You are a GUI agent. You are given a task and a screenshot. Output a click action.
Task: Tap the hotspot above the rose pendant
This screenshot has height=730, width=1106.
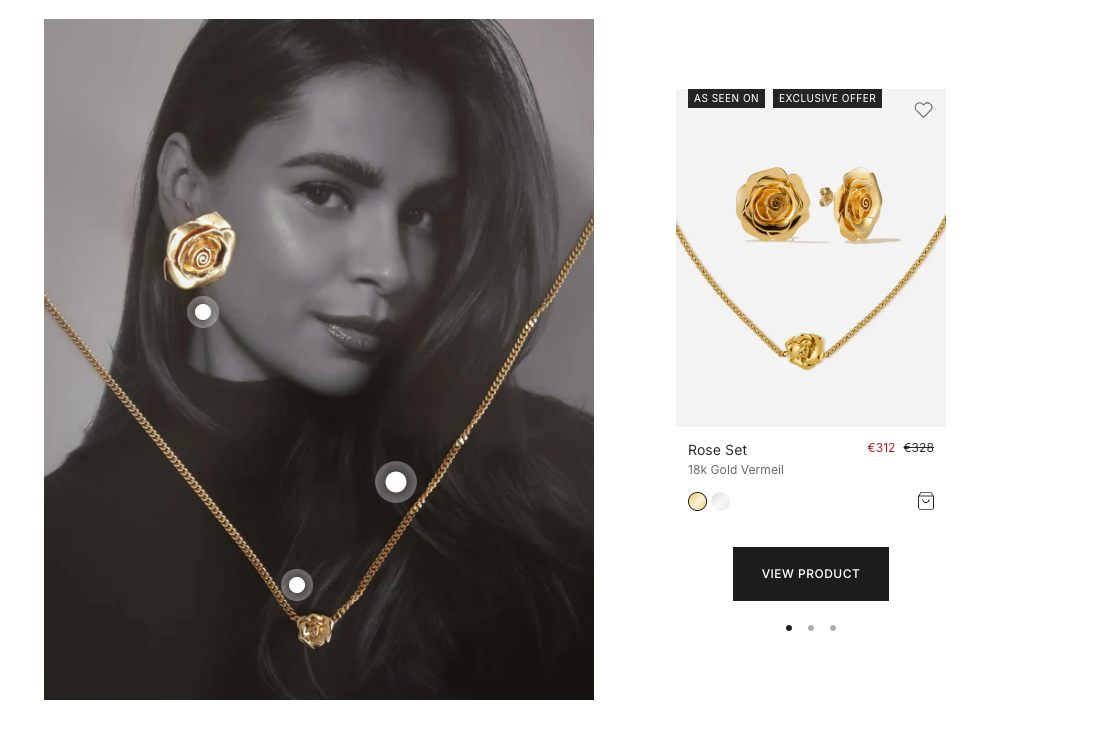[x=297, y=585]
